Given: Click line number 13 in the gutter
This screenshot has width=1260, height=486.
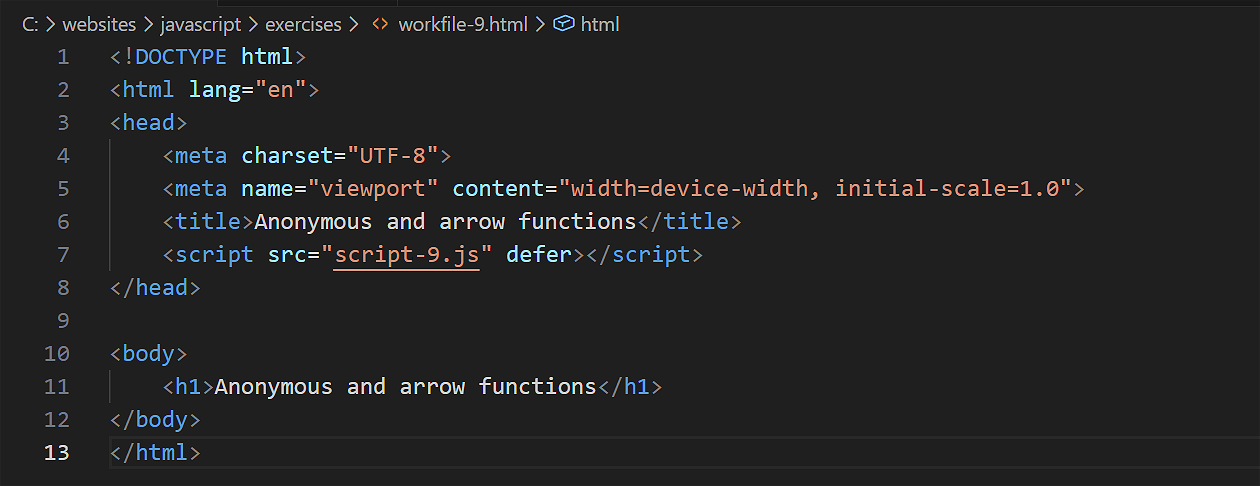Looking at the screenshot, I should coord(57,453).
